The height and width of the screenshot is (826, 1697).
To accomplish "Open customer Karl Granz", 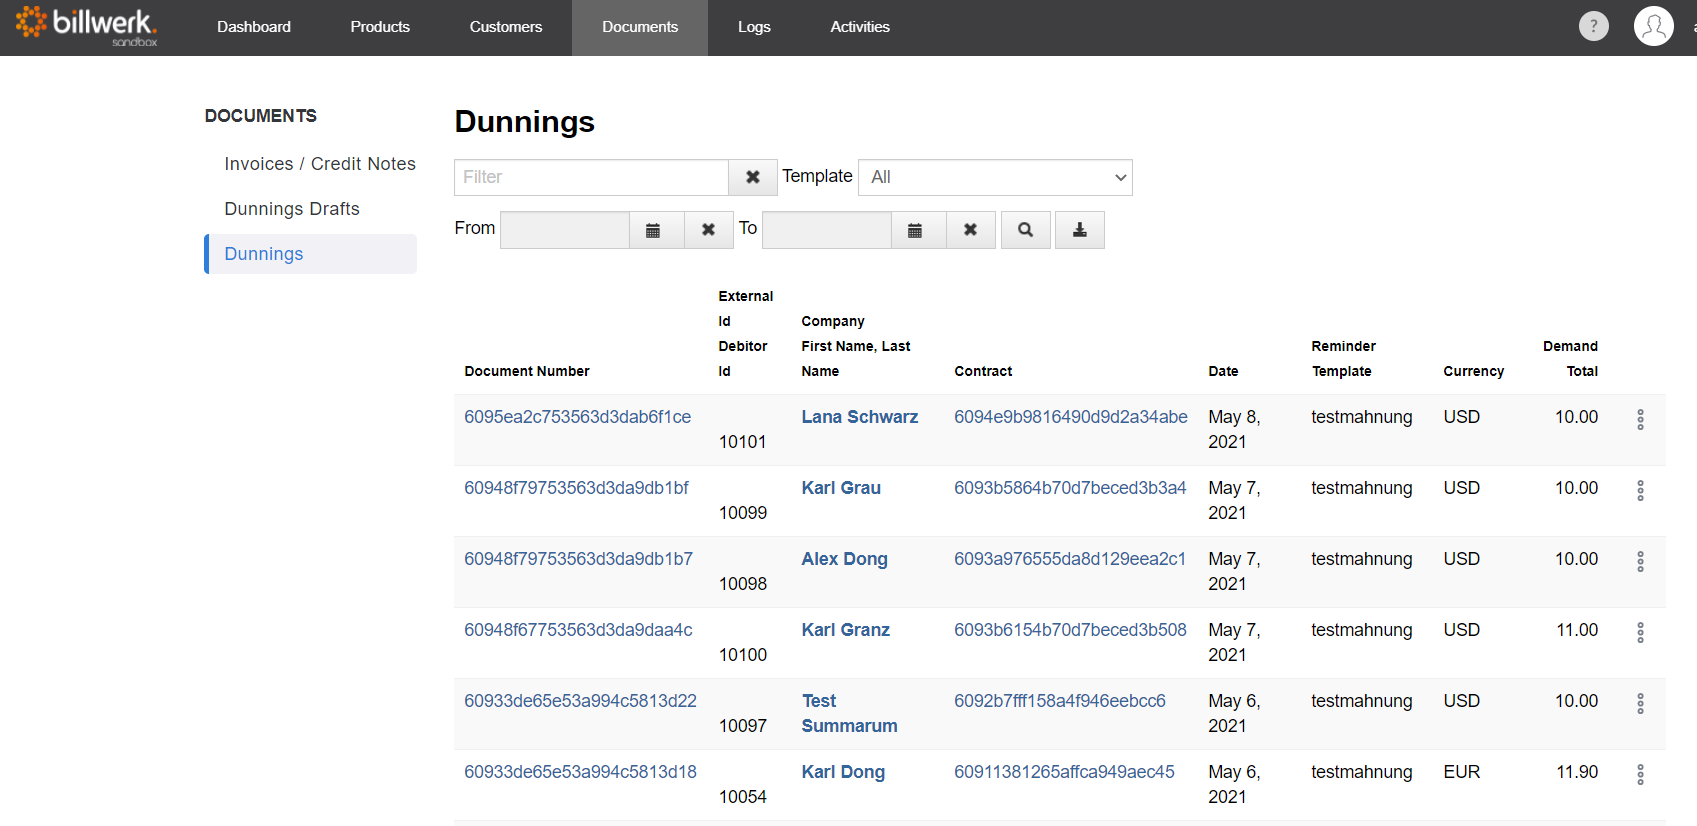I will point(845,630).
